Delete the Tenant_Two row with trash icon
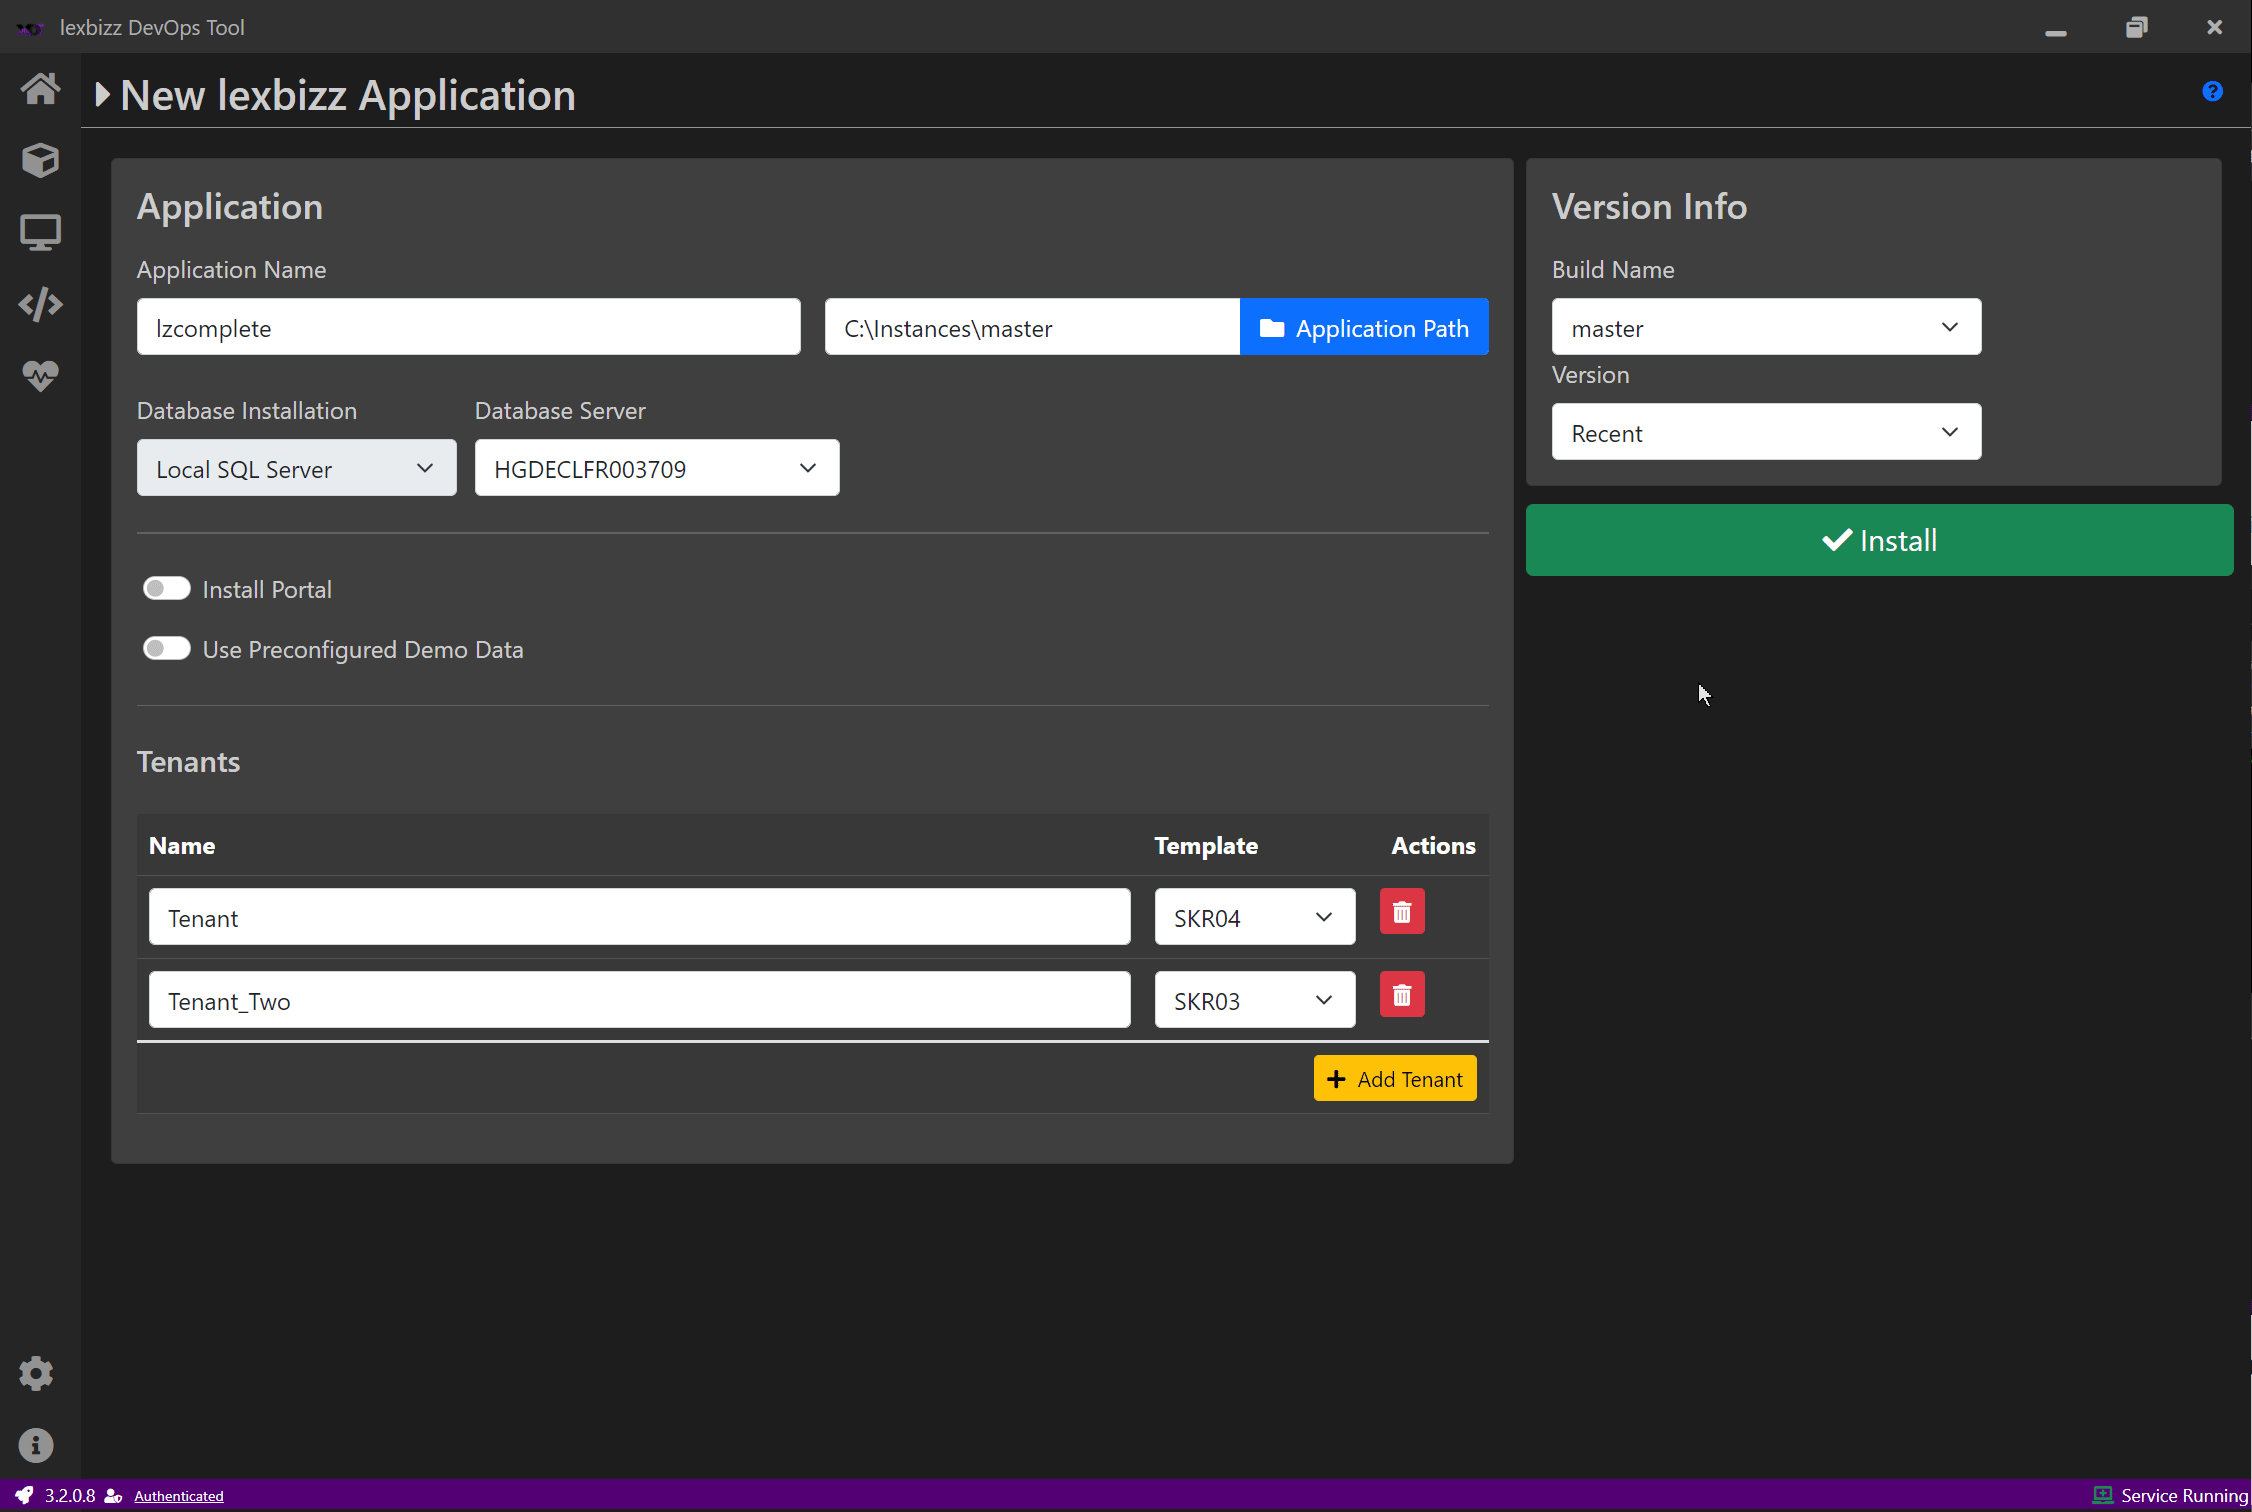 [x=1402, y=995]
